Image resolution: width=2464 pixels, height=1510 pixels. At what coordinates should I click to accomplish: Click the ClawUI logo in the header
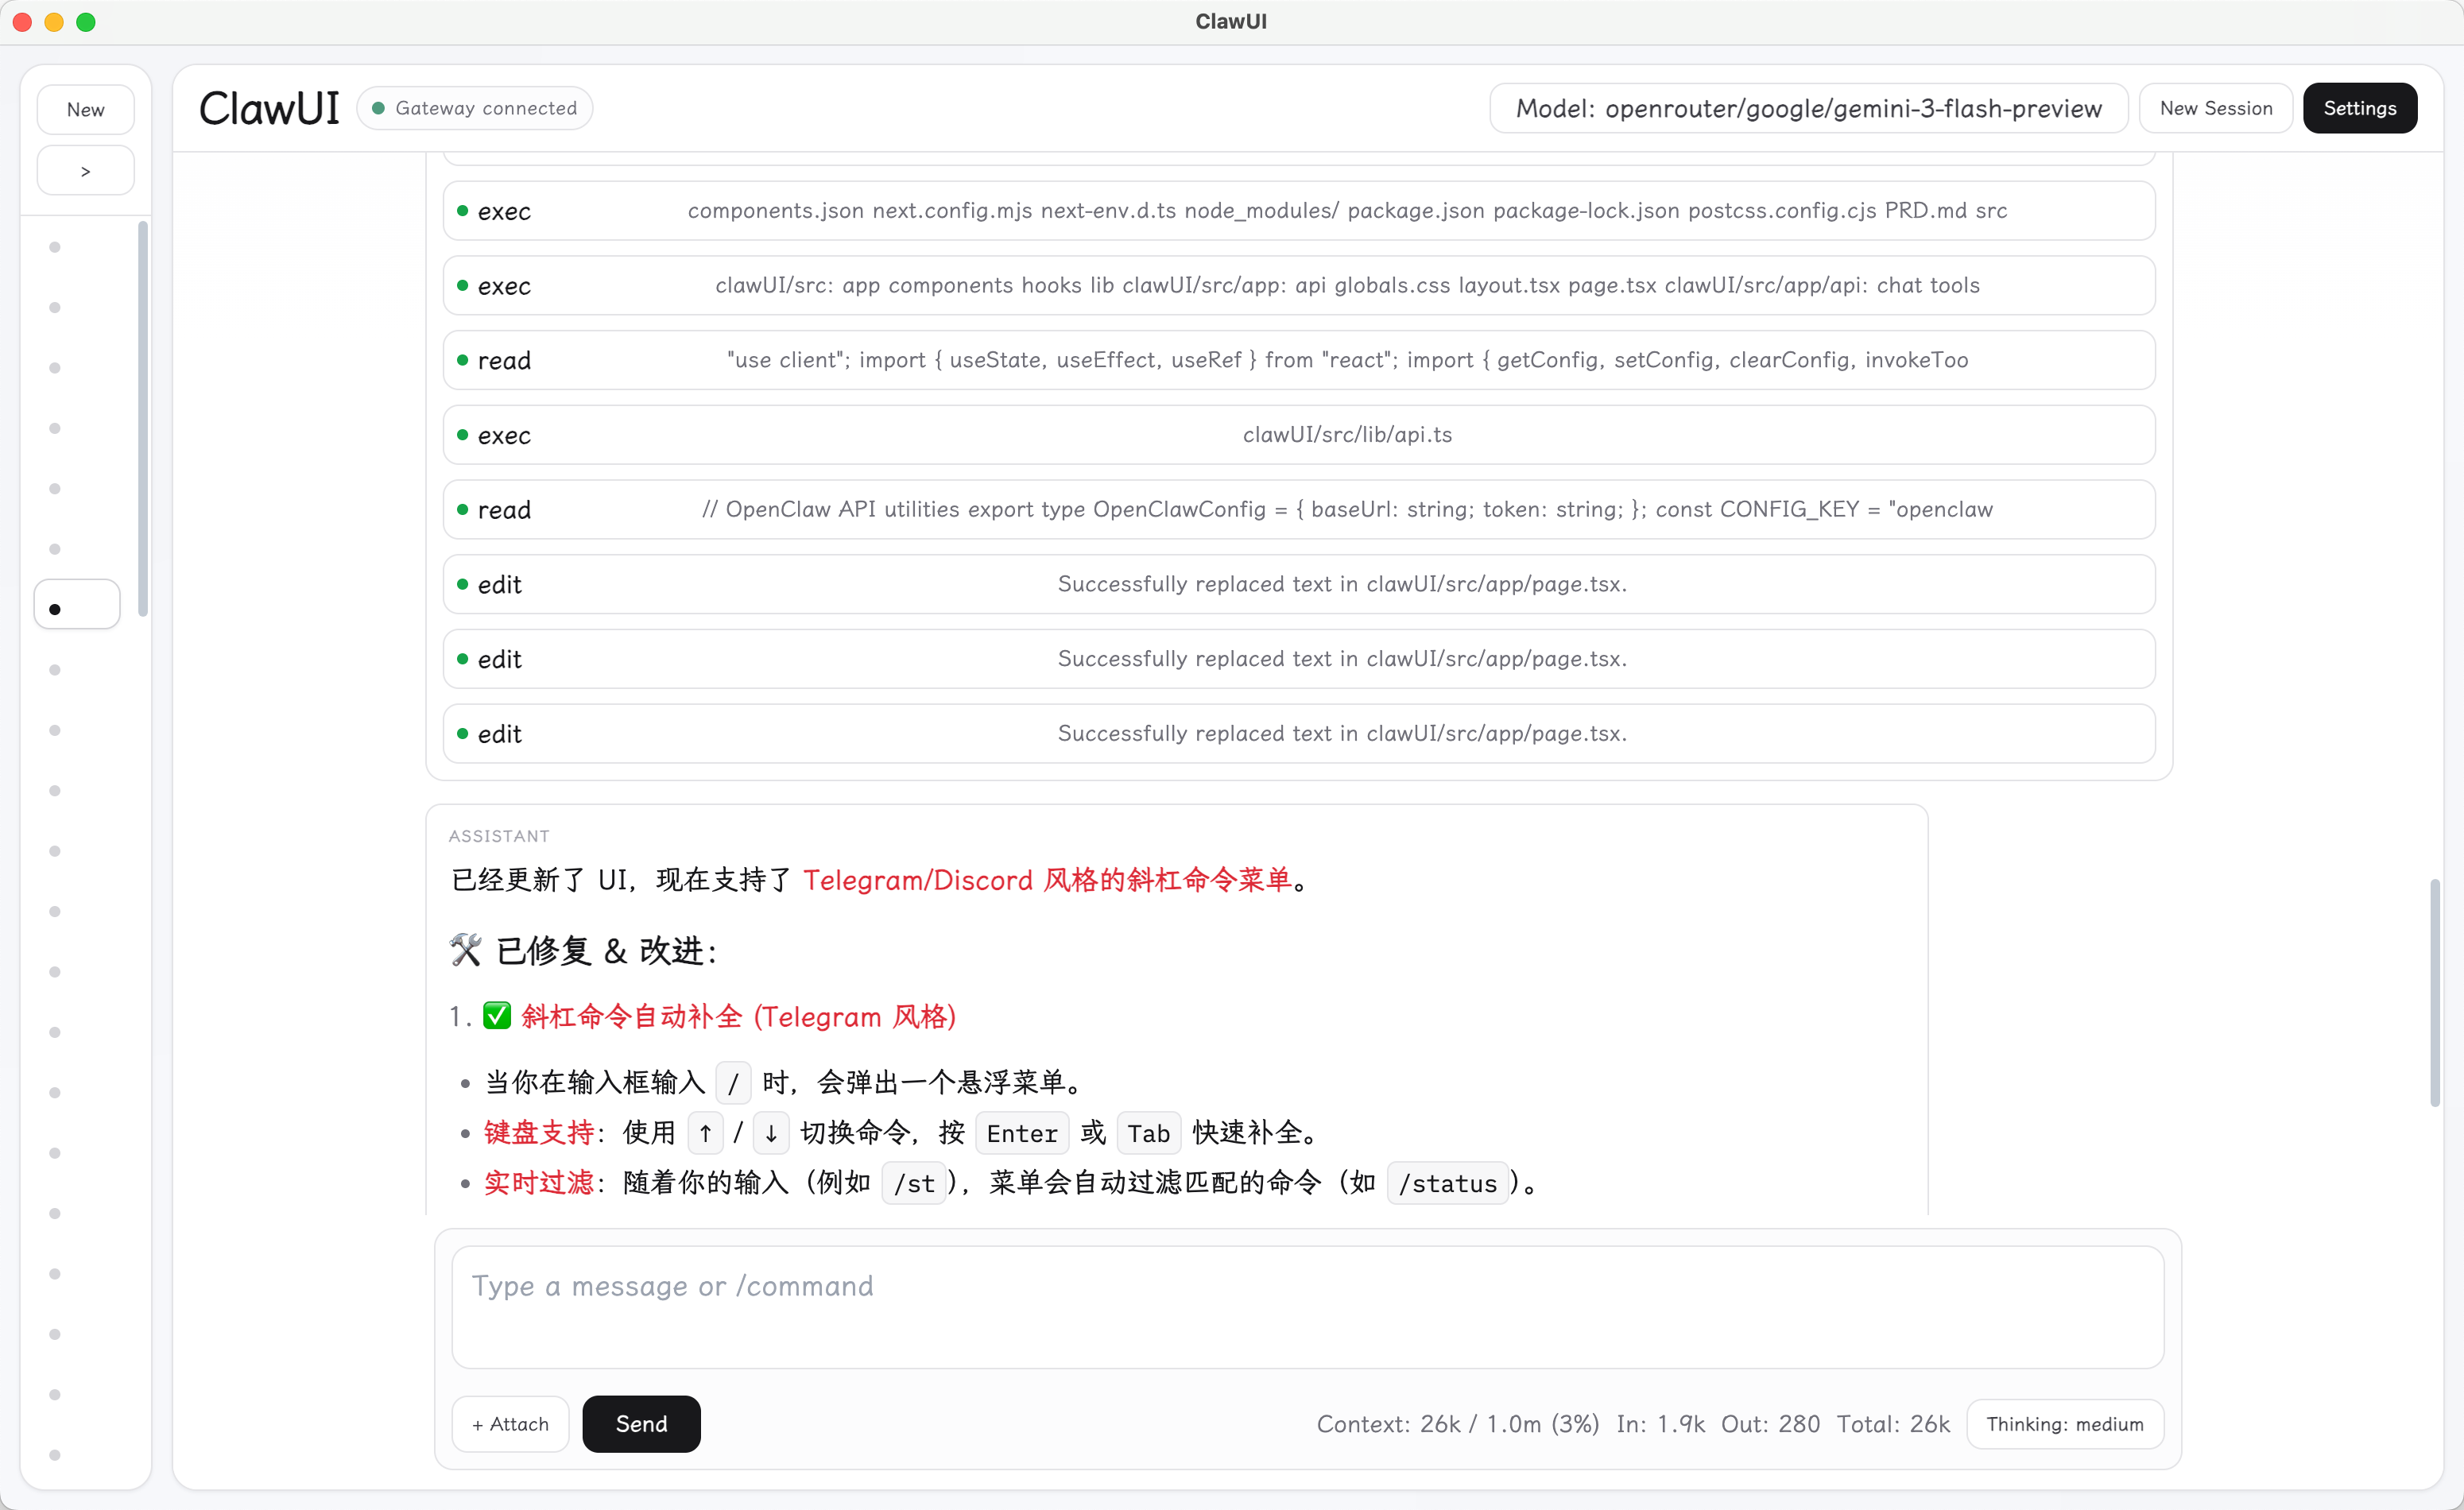pos(268,108)
